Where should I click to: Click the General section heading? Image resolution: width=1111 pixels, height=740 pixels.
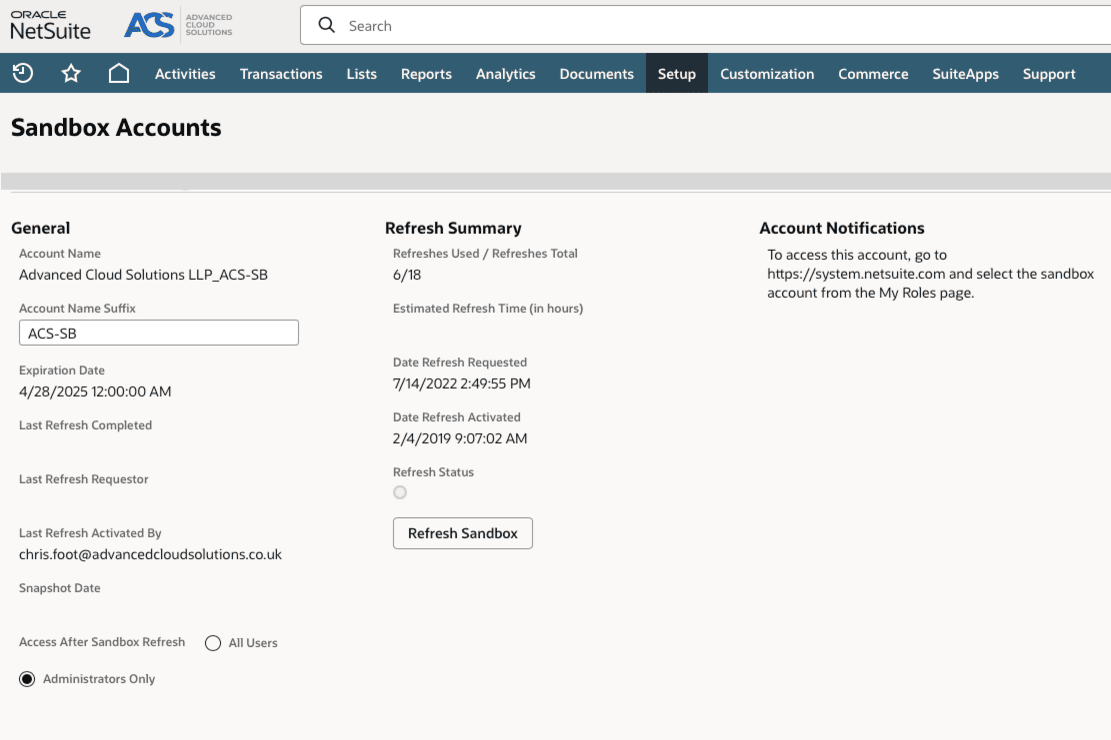point(40,228)
